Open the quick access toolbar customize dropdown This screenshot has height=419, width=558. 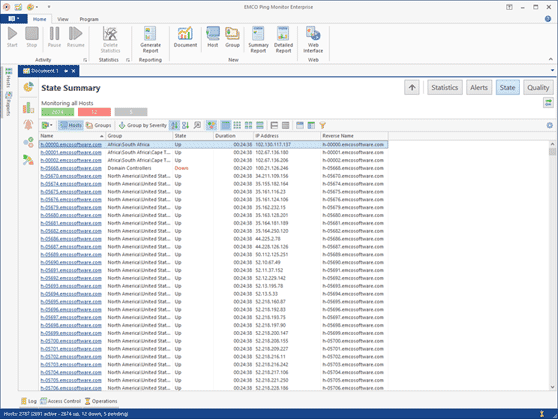[49, 7]
